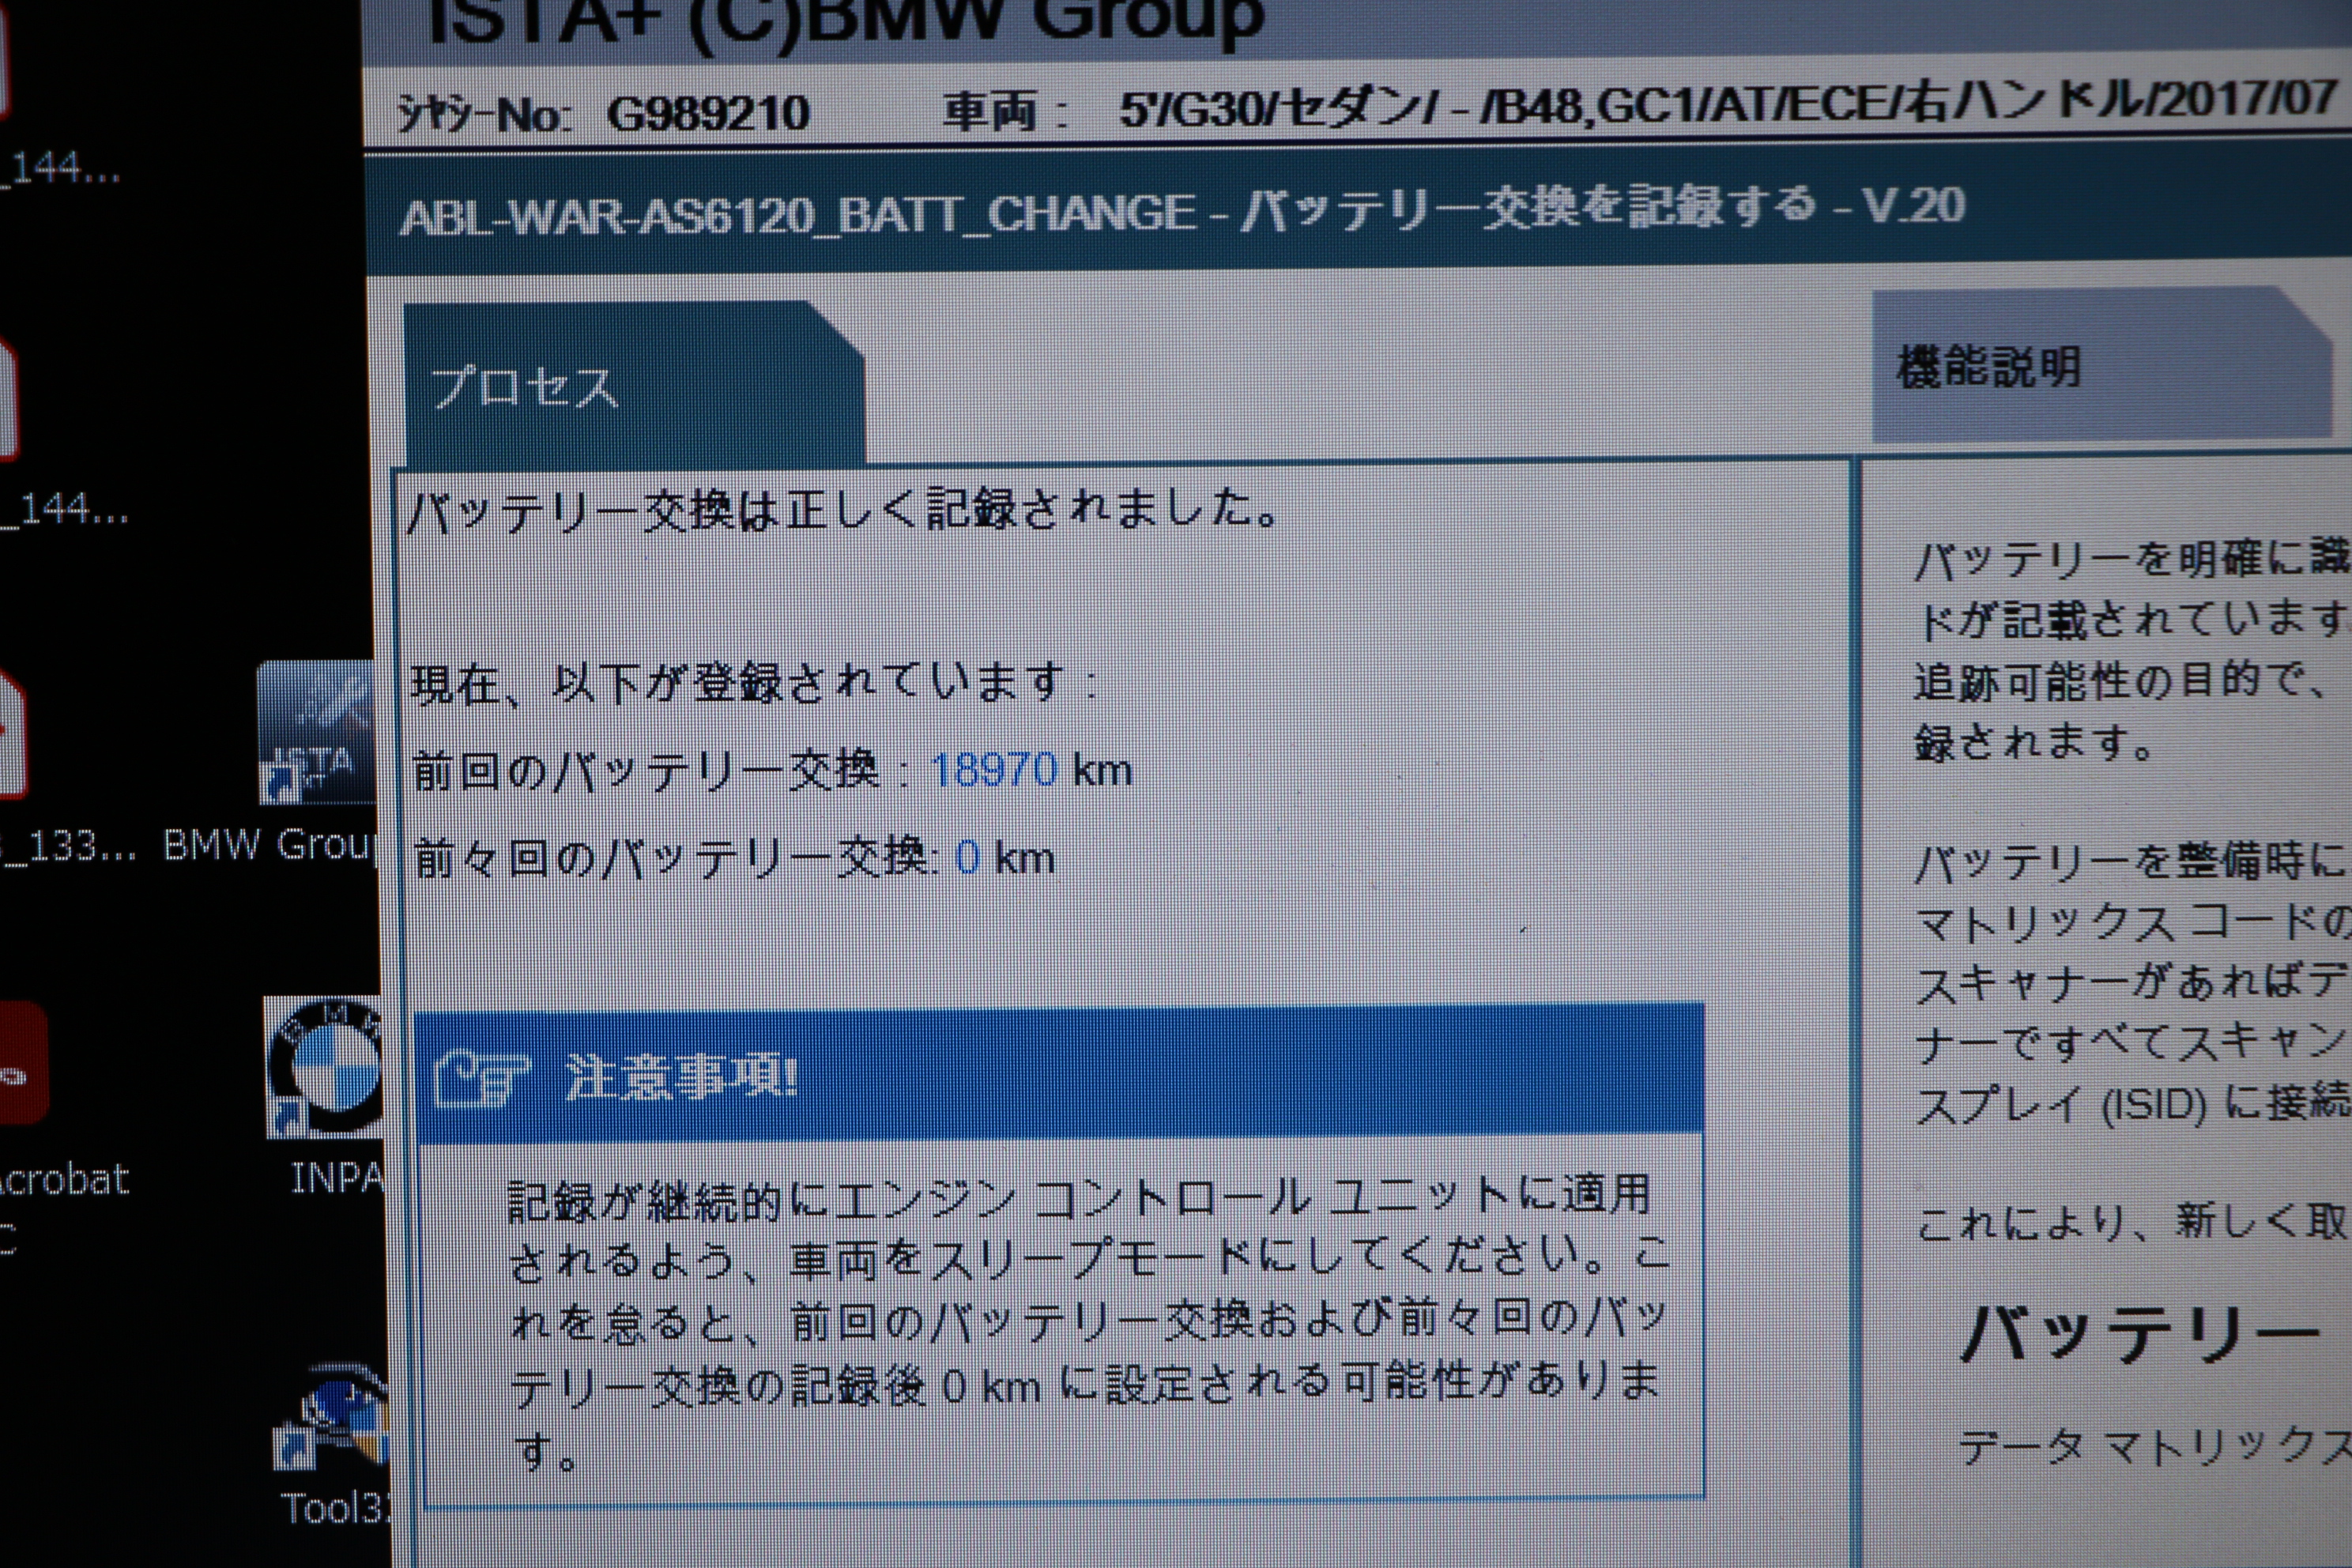Viewport: 2352px width, 1568px height.
Task: Open the Acrobat desktop icon
Action: 22,1064
